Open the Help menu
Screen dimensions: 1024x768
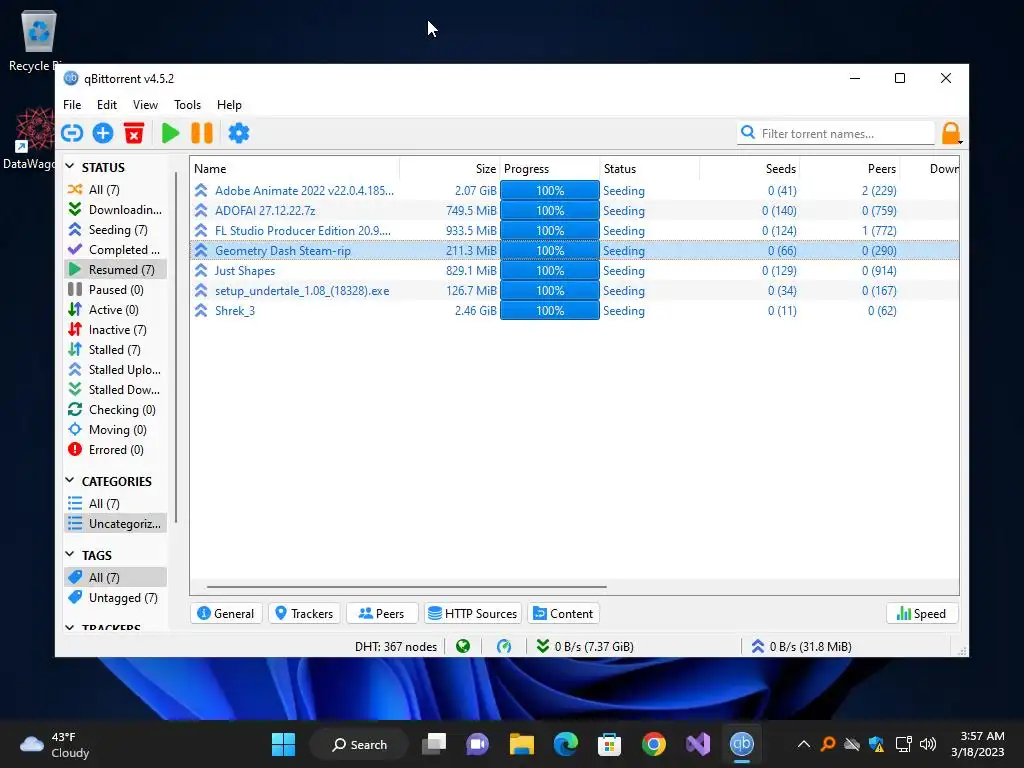pos(229,104)
